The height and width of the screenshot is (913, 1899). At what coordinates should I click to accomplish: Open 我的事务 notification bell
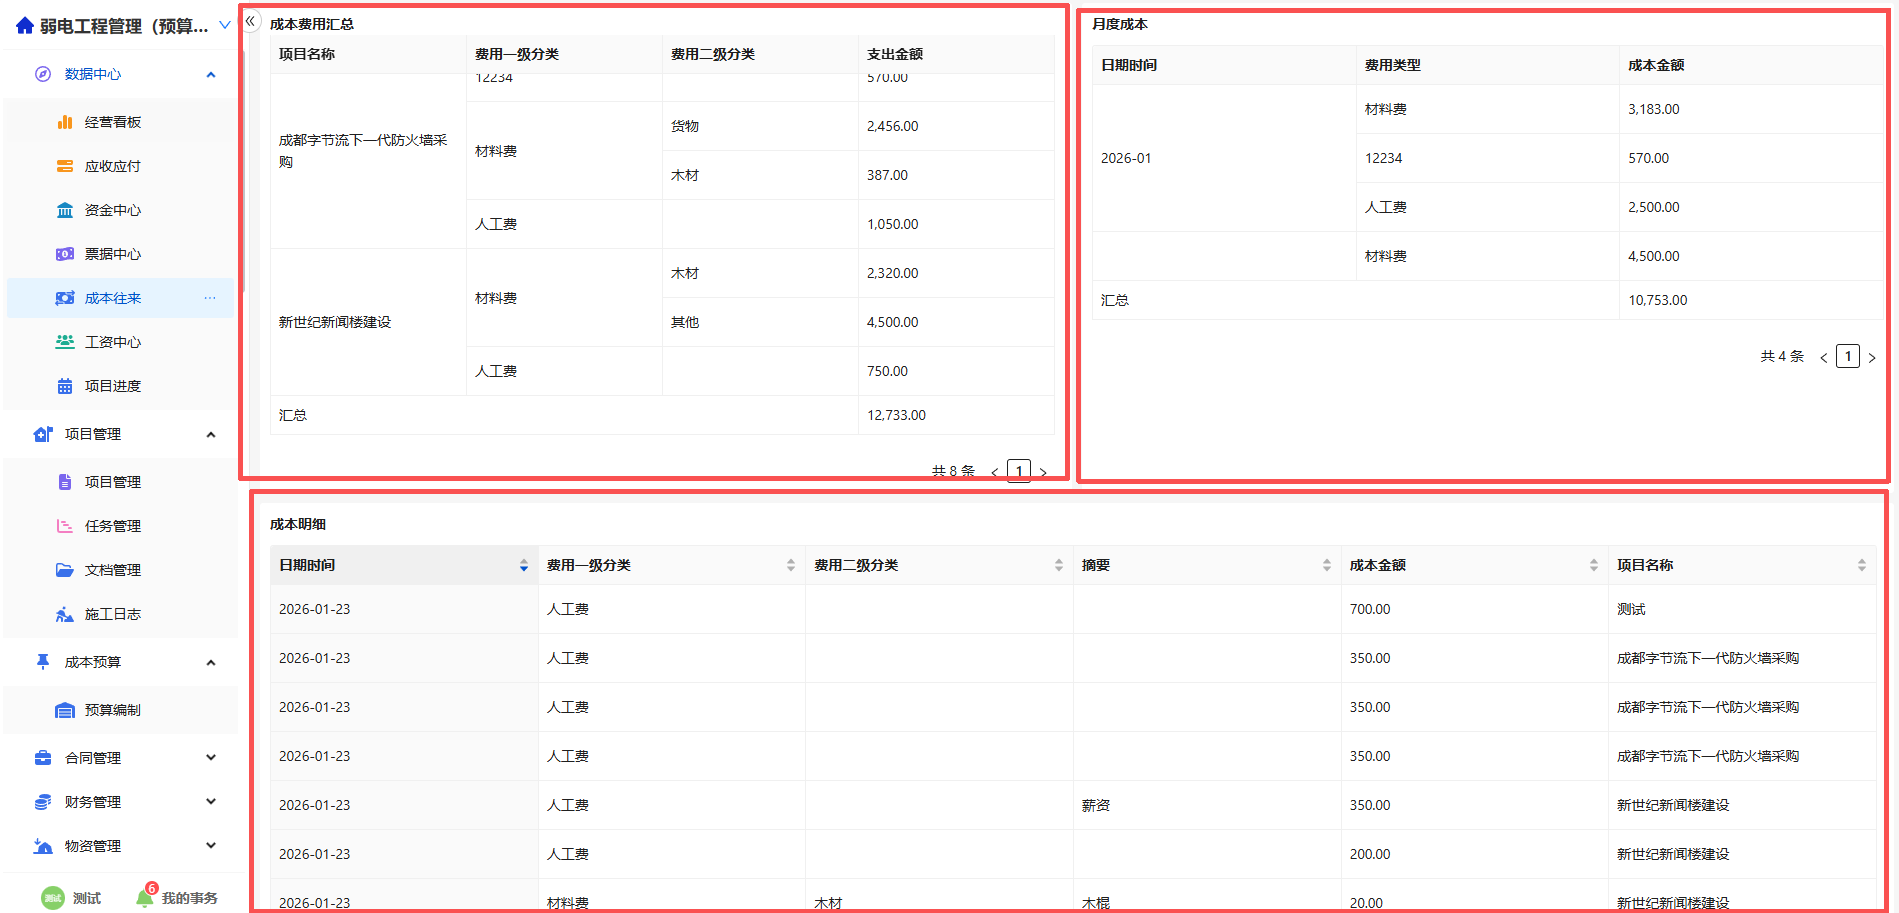point(146,897)
